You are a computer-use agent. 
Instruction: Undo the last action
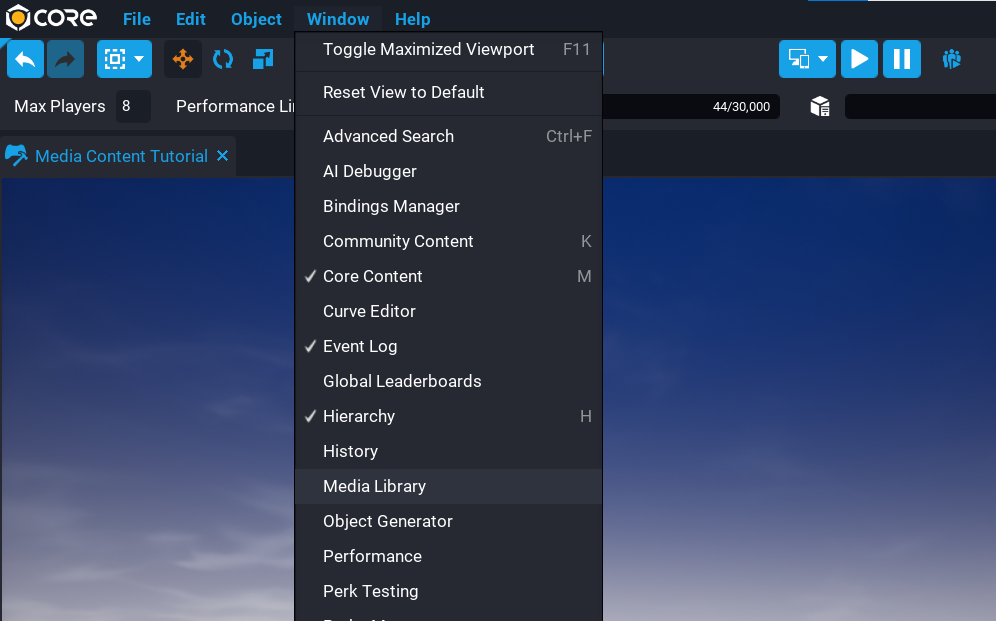tap(25, 59)
